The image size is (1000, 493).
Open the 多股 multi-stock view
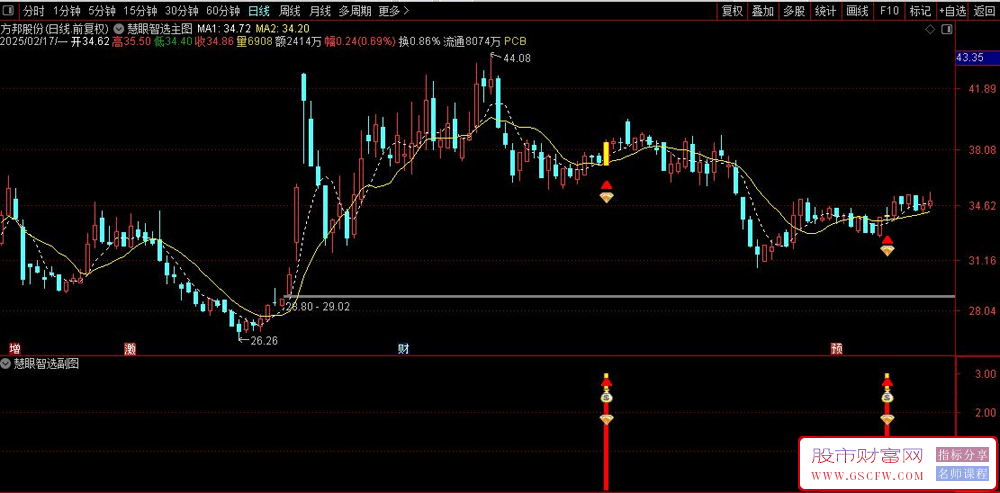pos(794,10)
